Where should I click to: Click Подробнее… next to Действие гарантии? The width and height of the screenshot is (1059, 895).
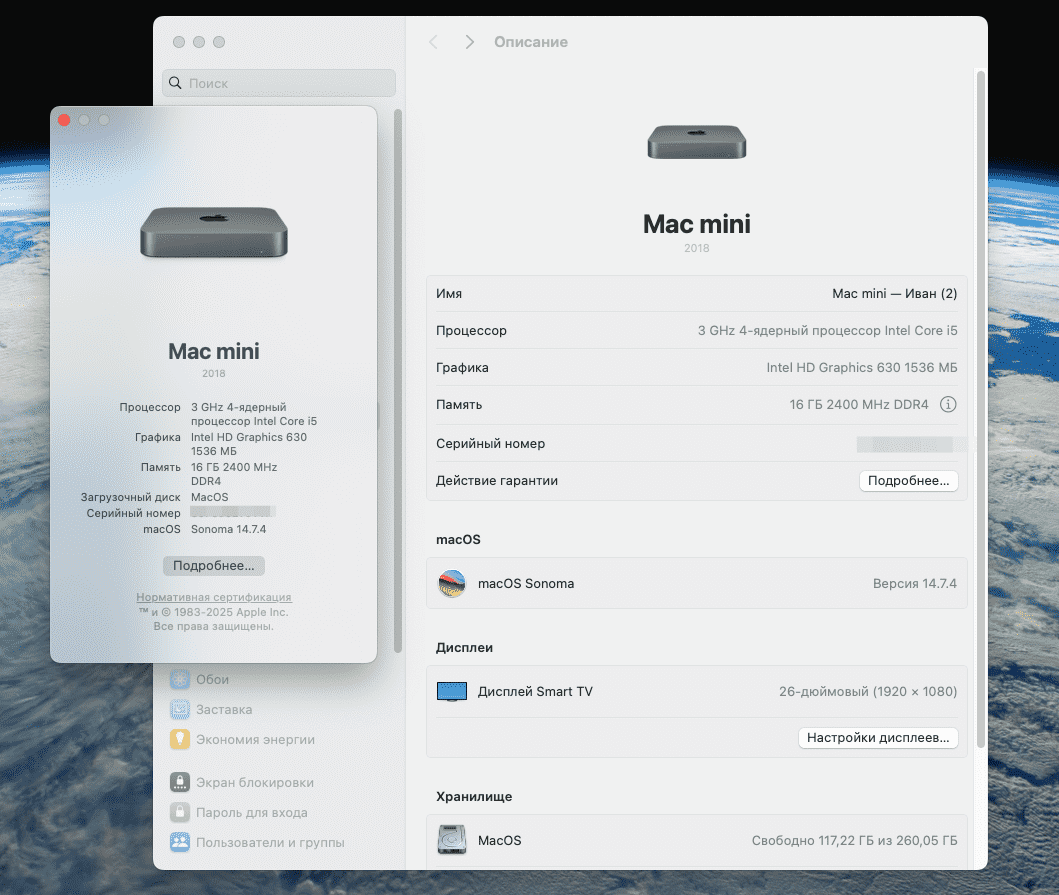pyautogui.click(x=908, y=481)
